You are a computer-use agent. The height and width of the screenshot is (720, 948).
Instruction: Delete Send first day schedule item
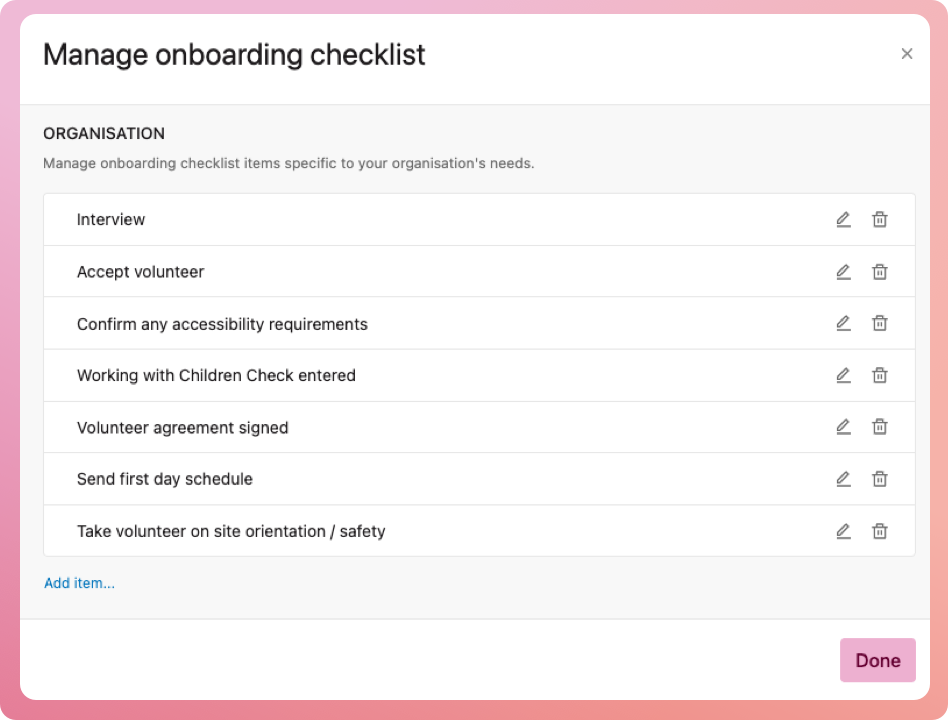880,479
